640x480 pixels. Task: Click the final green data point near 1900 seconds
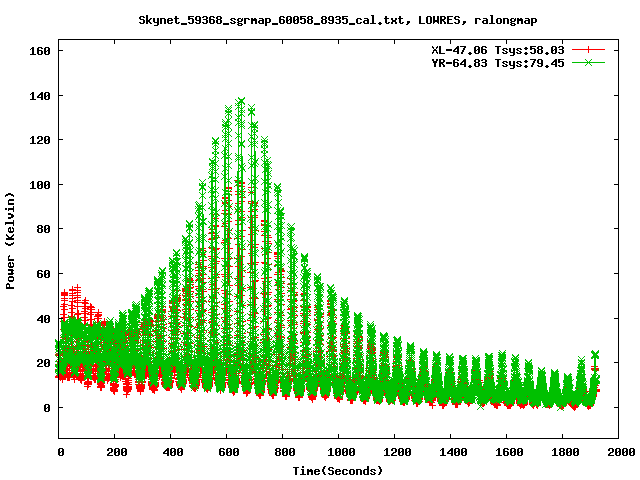595,354
